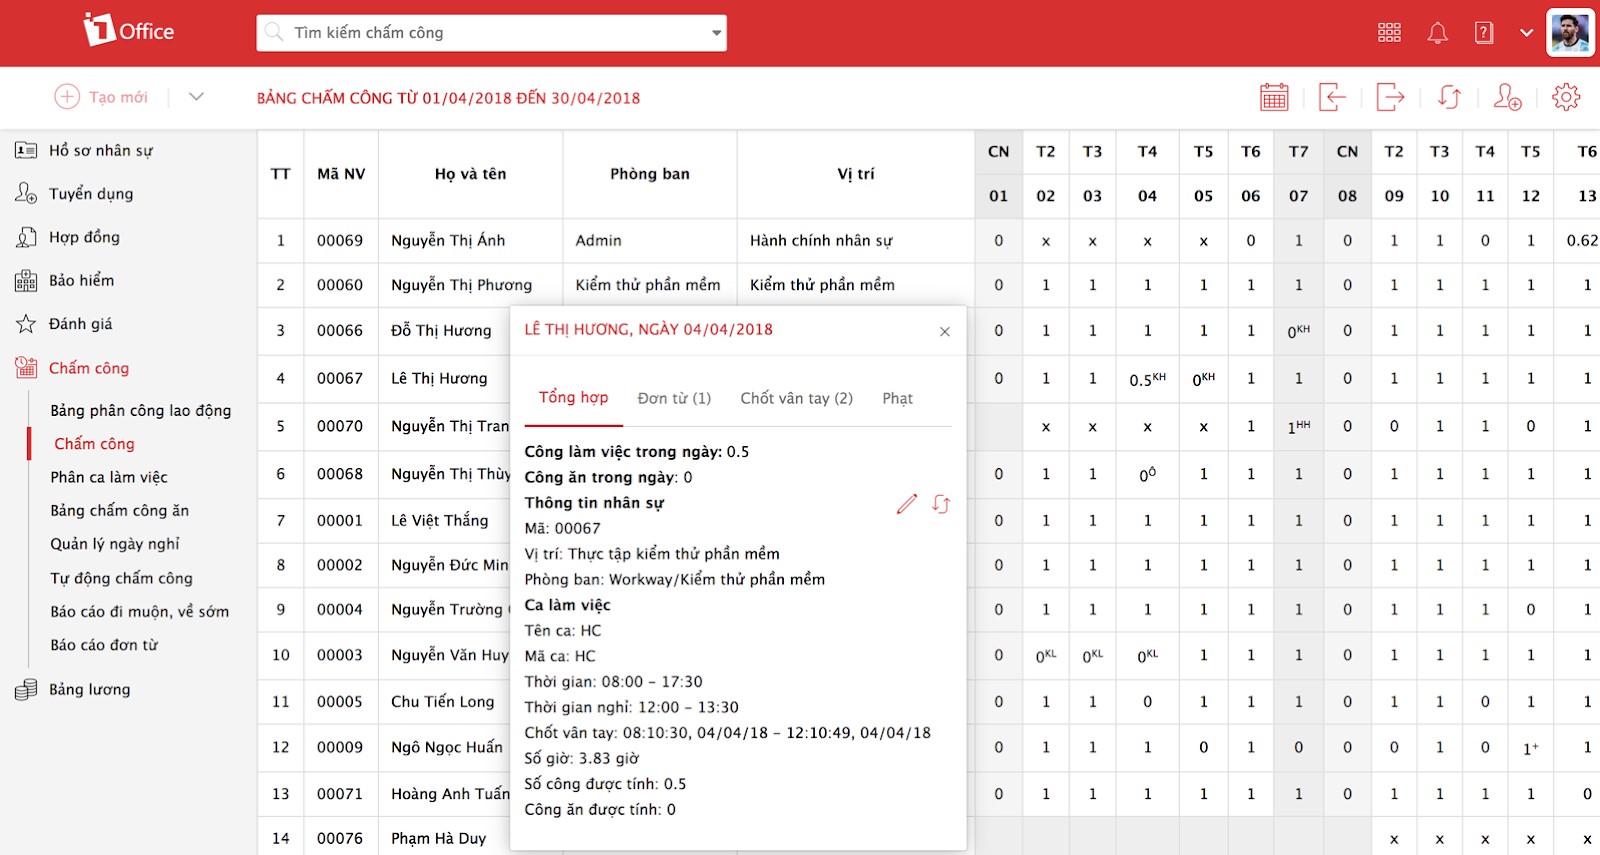Open Đánh giá in sidebar

[80, 324]
